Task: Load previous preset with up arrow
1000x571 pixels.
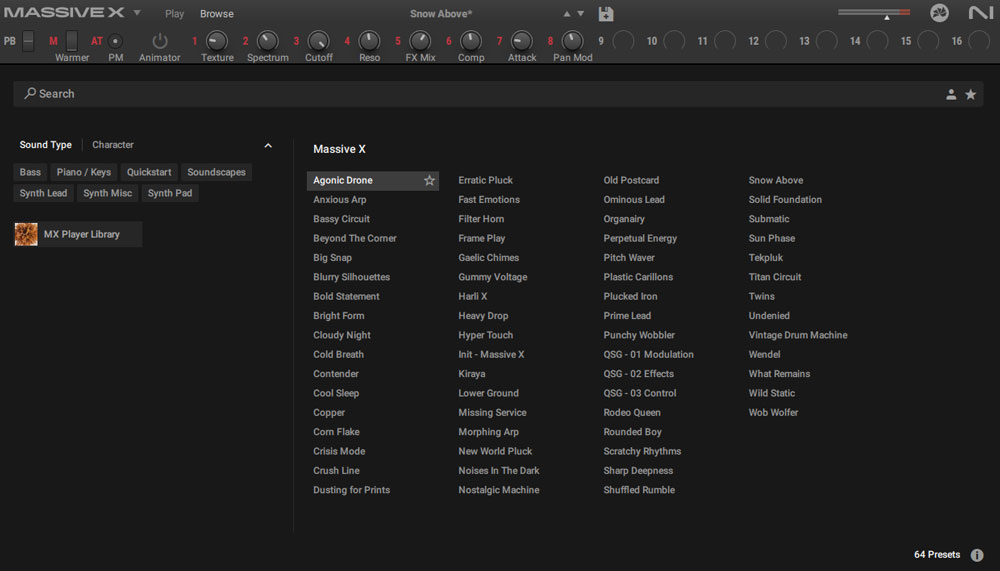Action: [x=566, y=13]
